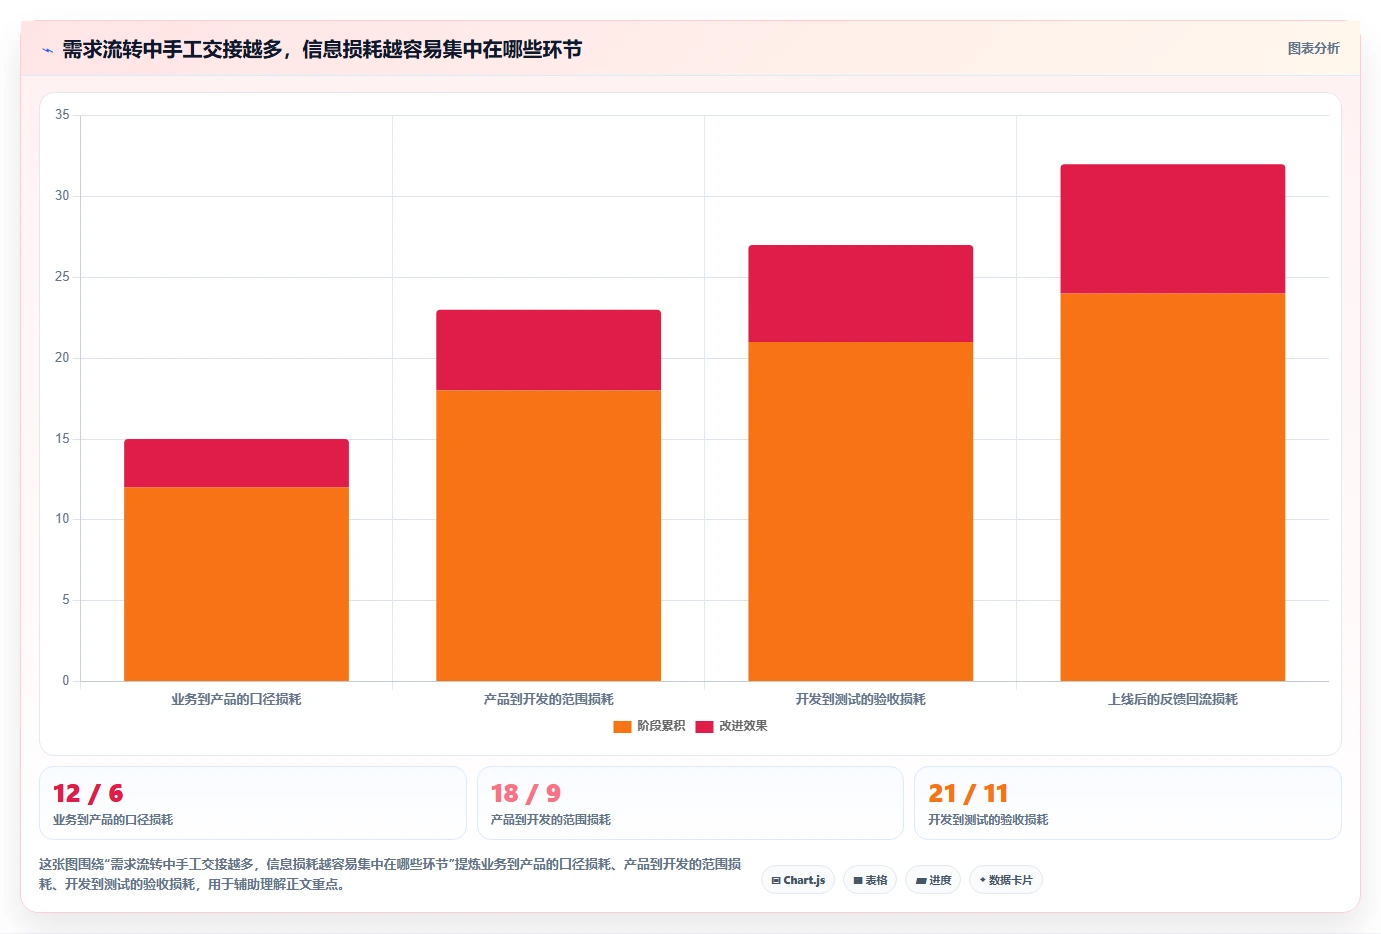1381x934 pixels.
Task: Click the red segment above 业务到产品的口径损耗 bar
Action: (236, 463)
